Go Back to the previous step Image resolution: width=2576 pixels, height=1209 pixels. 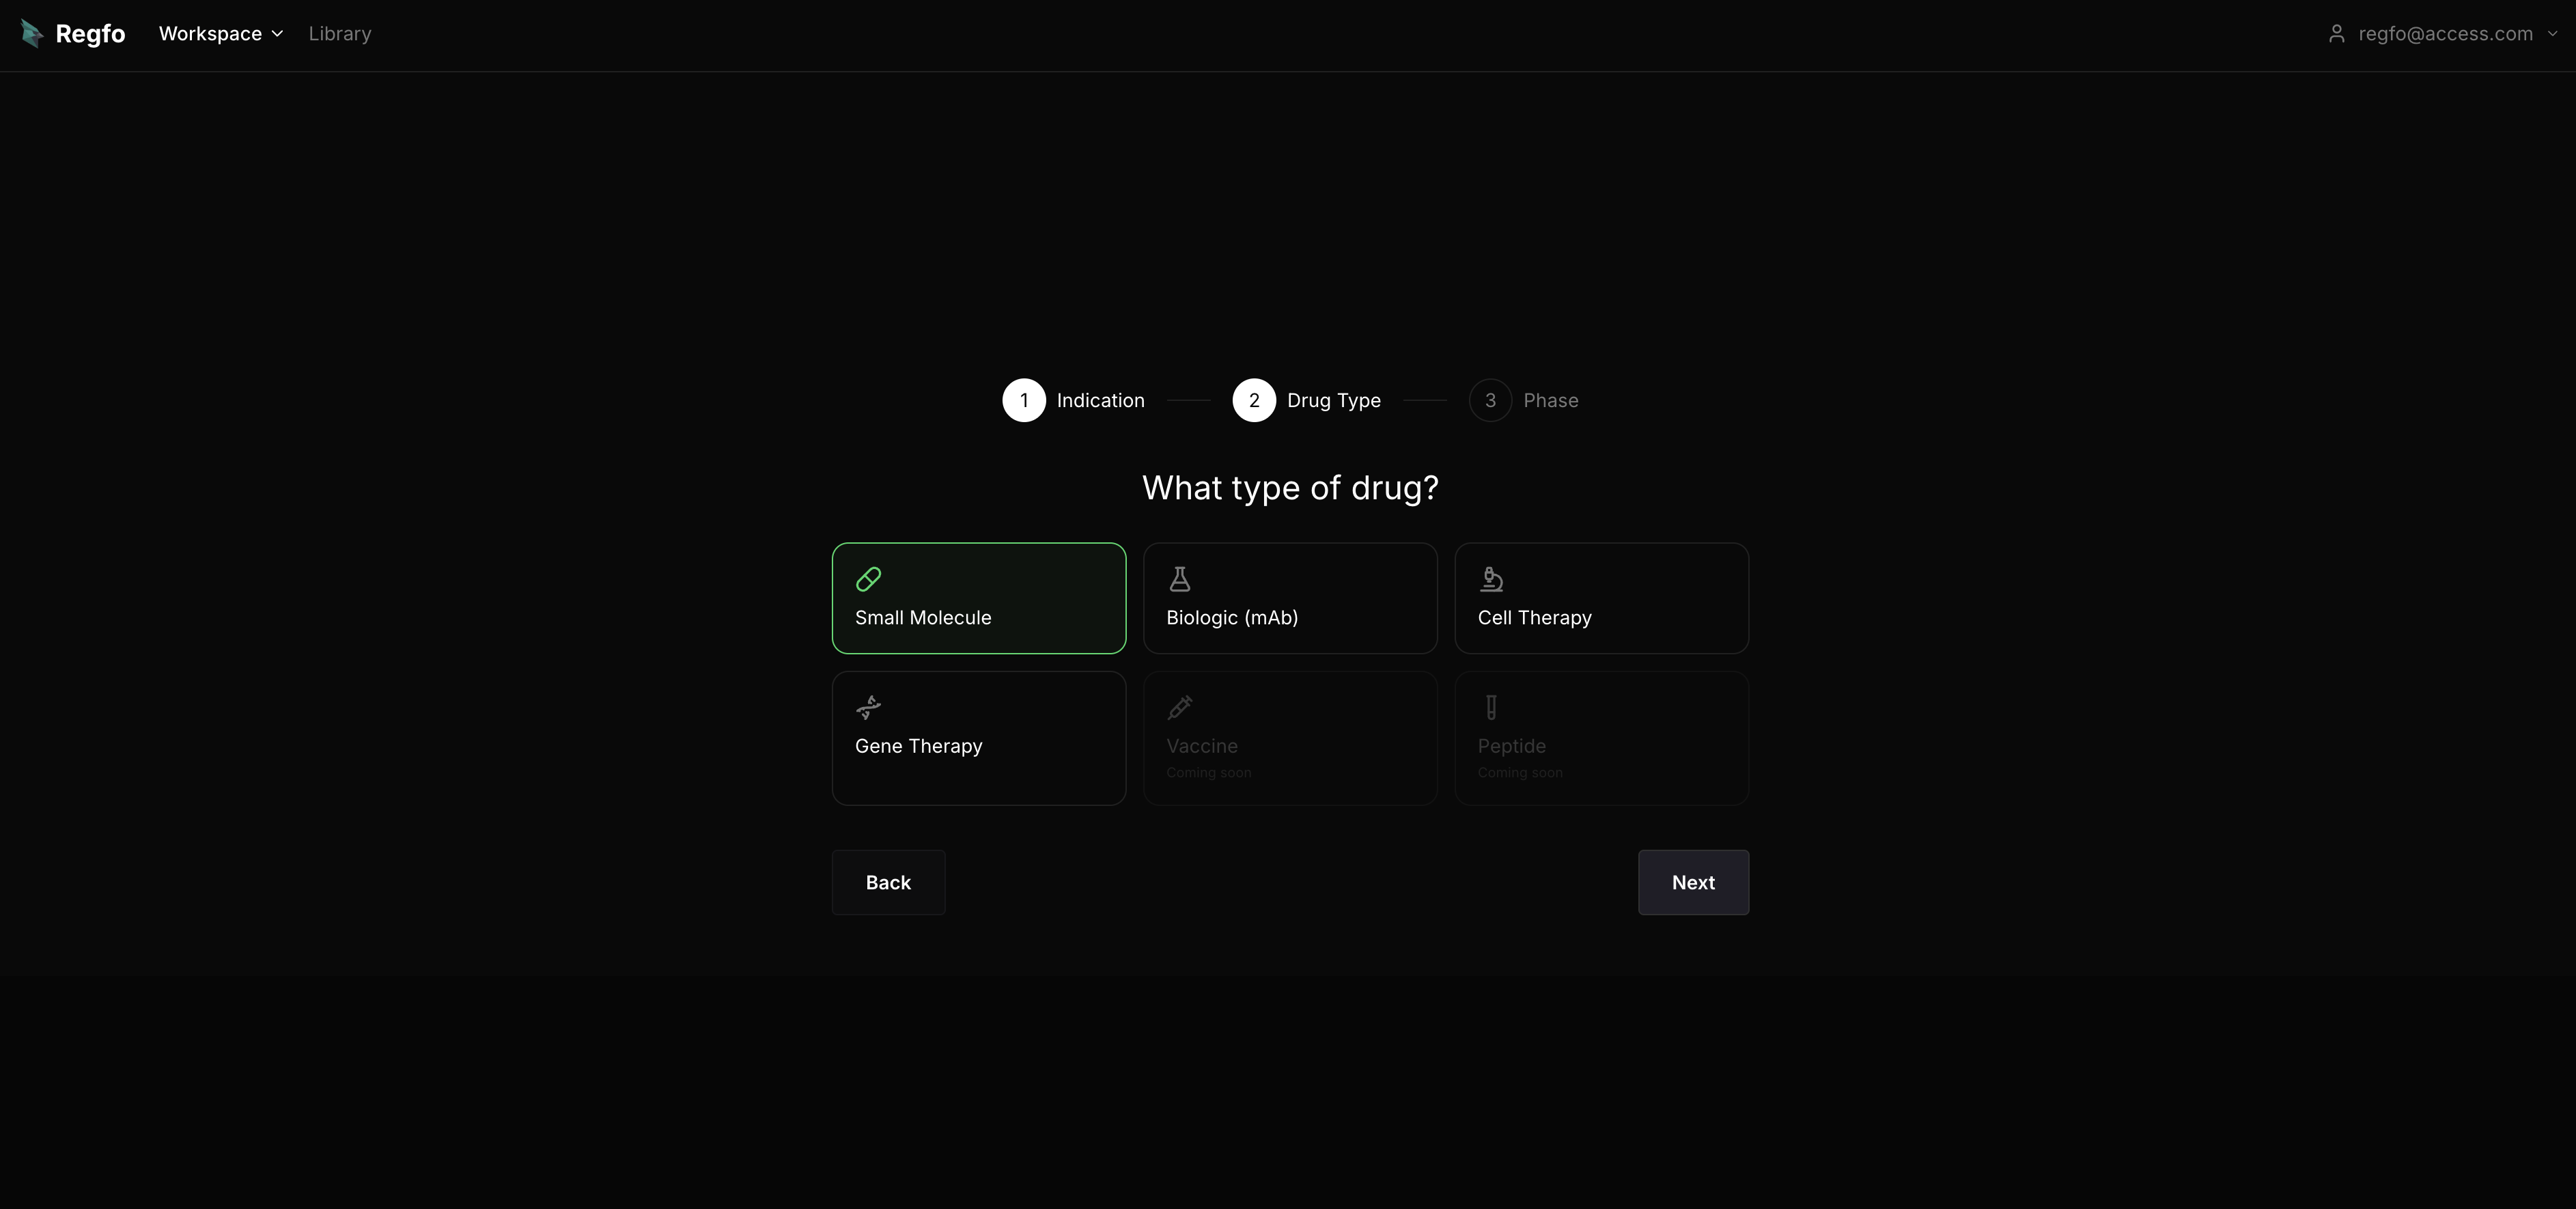(888, 882)
